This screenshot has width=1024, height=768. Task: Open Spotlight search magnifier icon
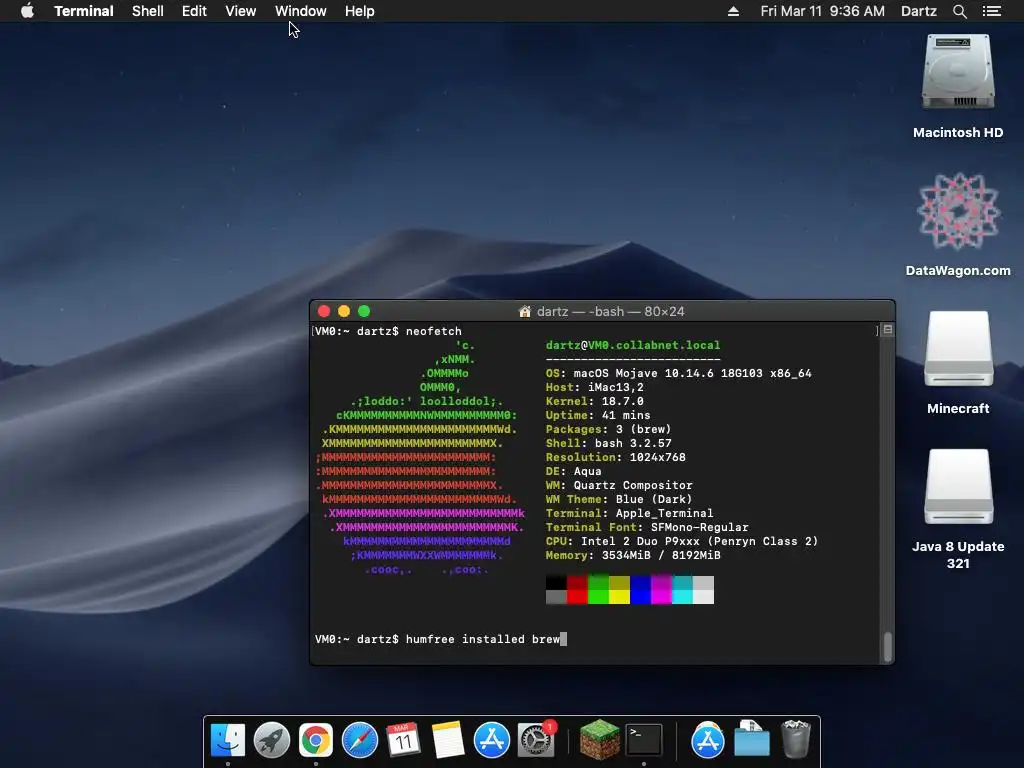tap(959, 11)
